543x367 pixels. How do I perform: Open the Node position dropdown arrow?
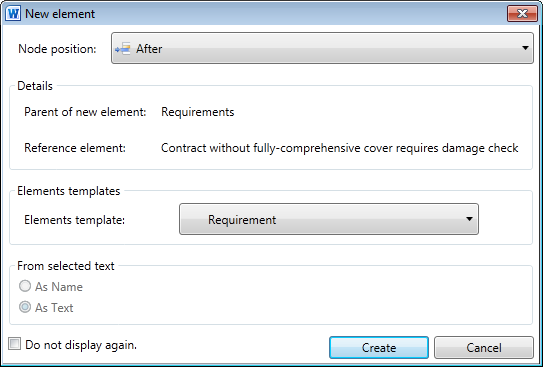point(525,48)
